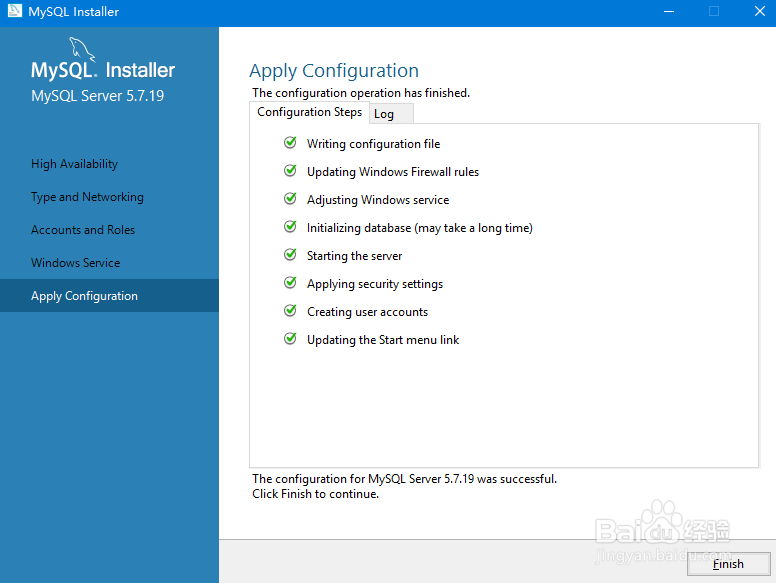Click 'The configuration operation has finished.' message
This screenshot has width=776, height=583.
(x=361, y=93)
